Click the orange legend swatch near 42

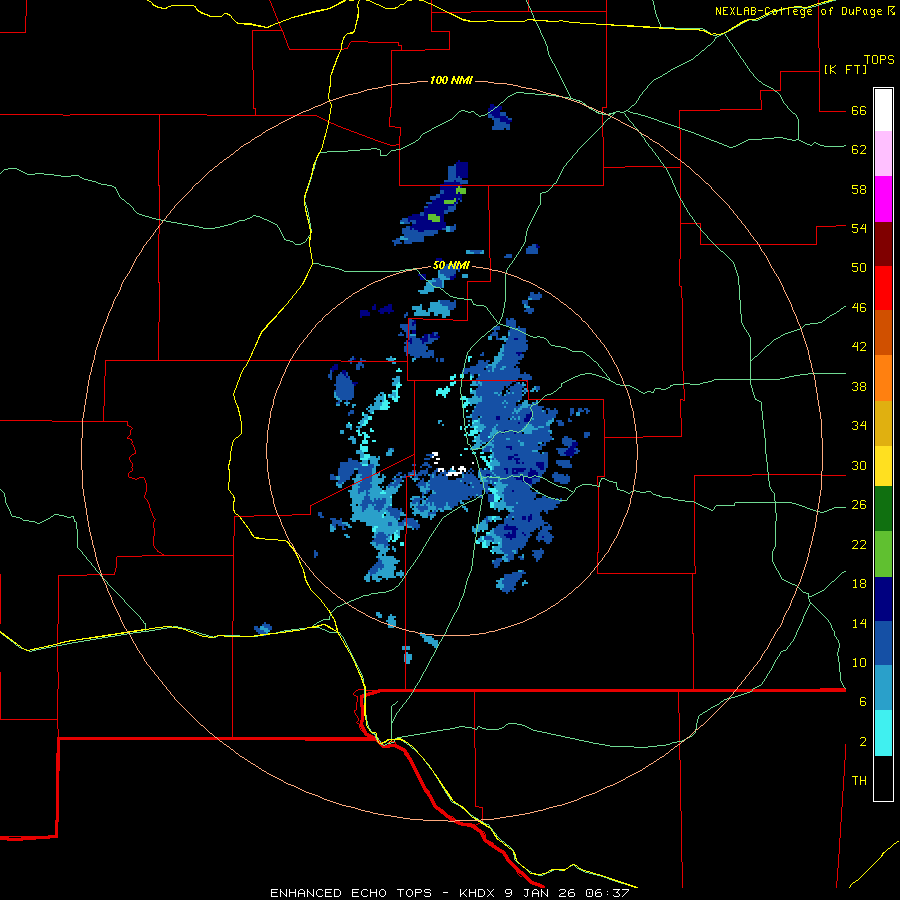coord(883,378)
